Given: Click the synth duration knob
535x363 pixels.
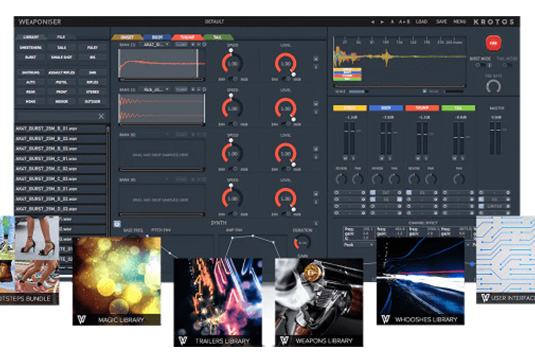Looking at the screenshot, I should 302,243.
